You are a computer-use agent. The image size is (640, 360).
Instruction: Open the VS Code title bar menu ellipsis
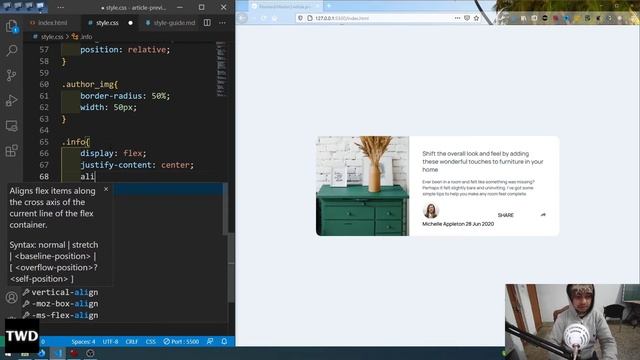[x=60, y=7]
